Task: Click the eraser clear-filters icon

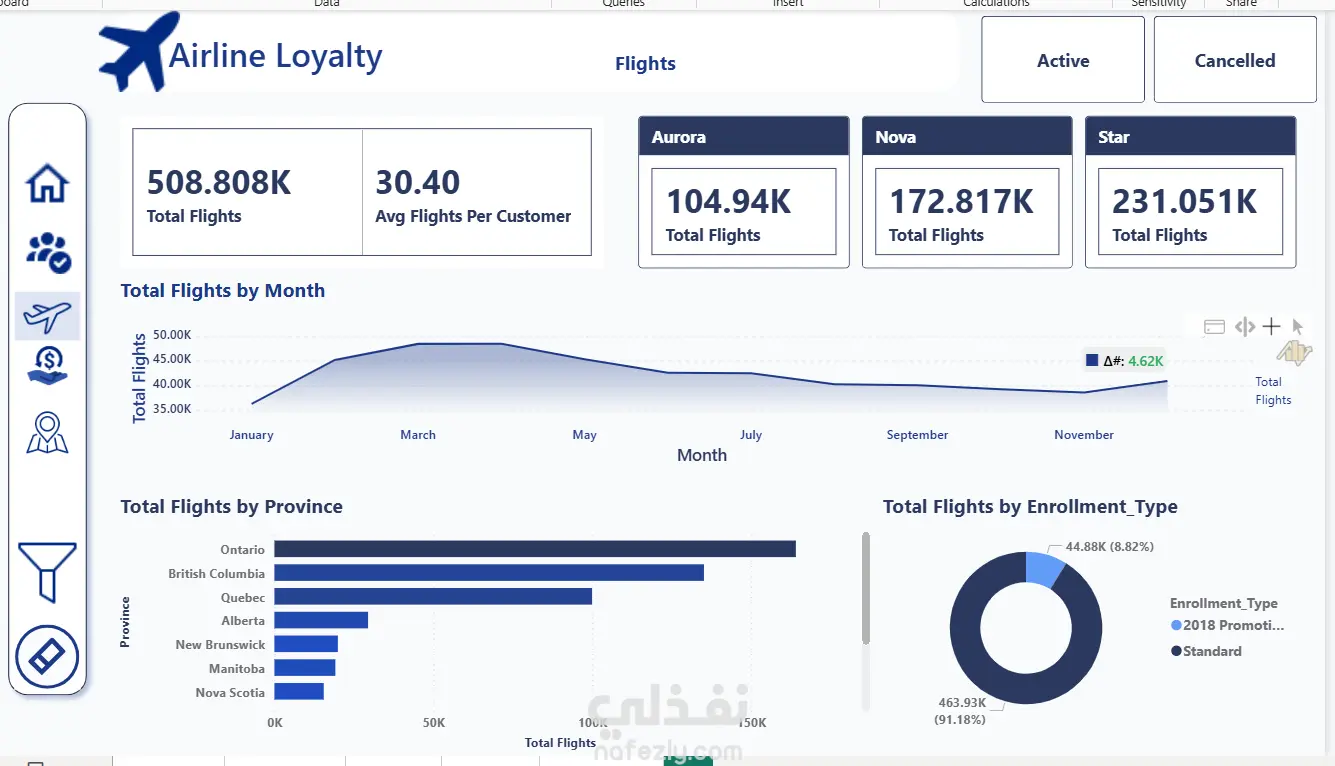Action: tap(47, 656)
